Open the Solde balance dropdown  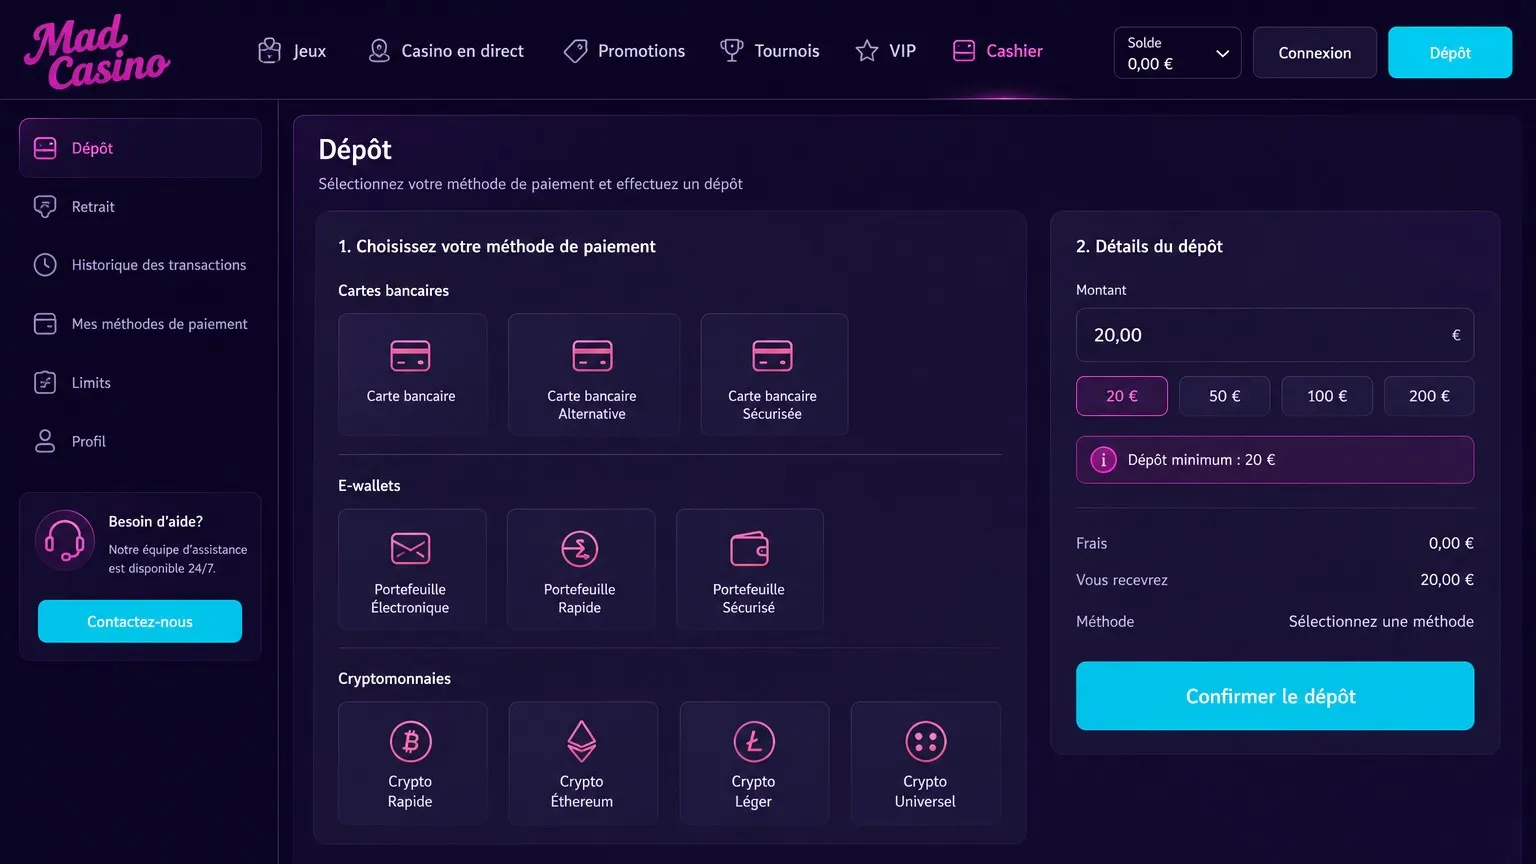[1177, 53]
